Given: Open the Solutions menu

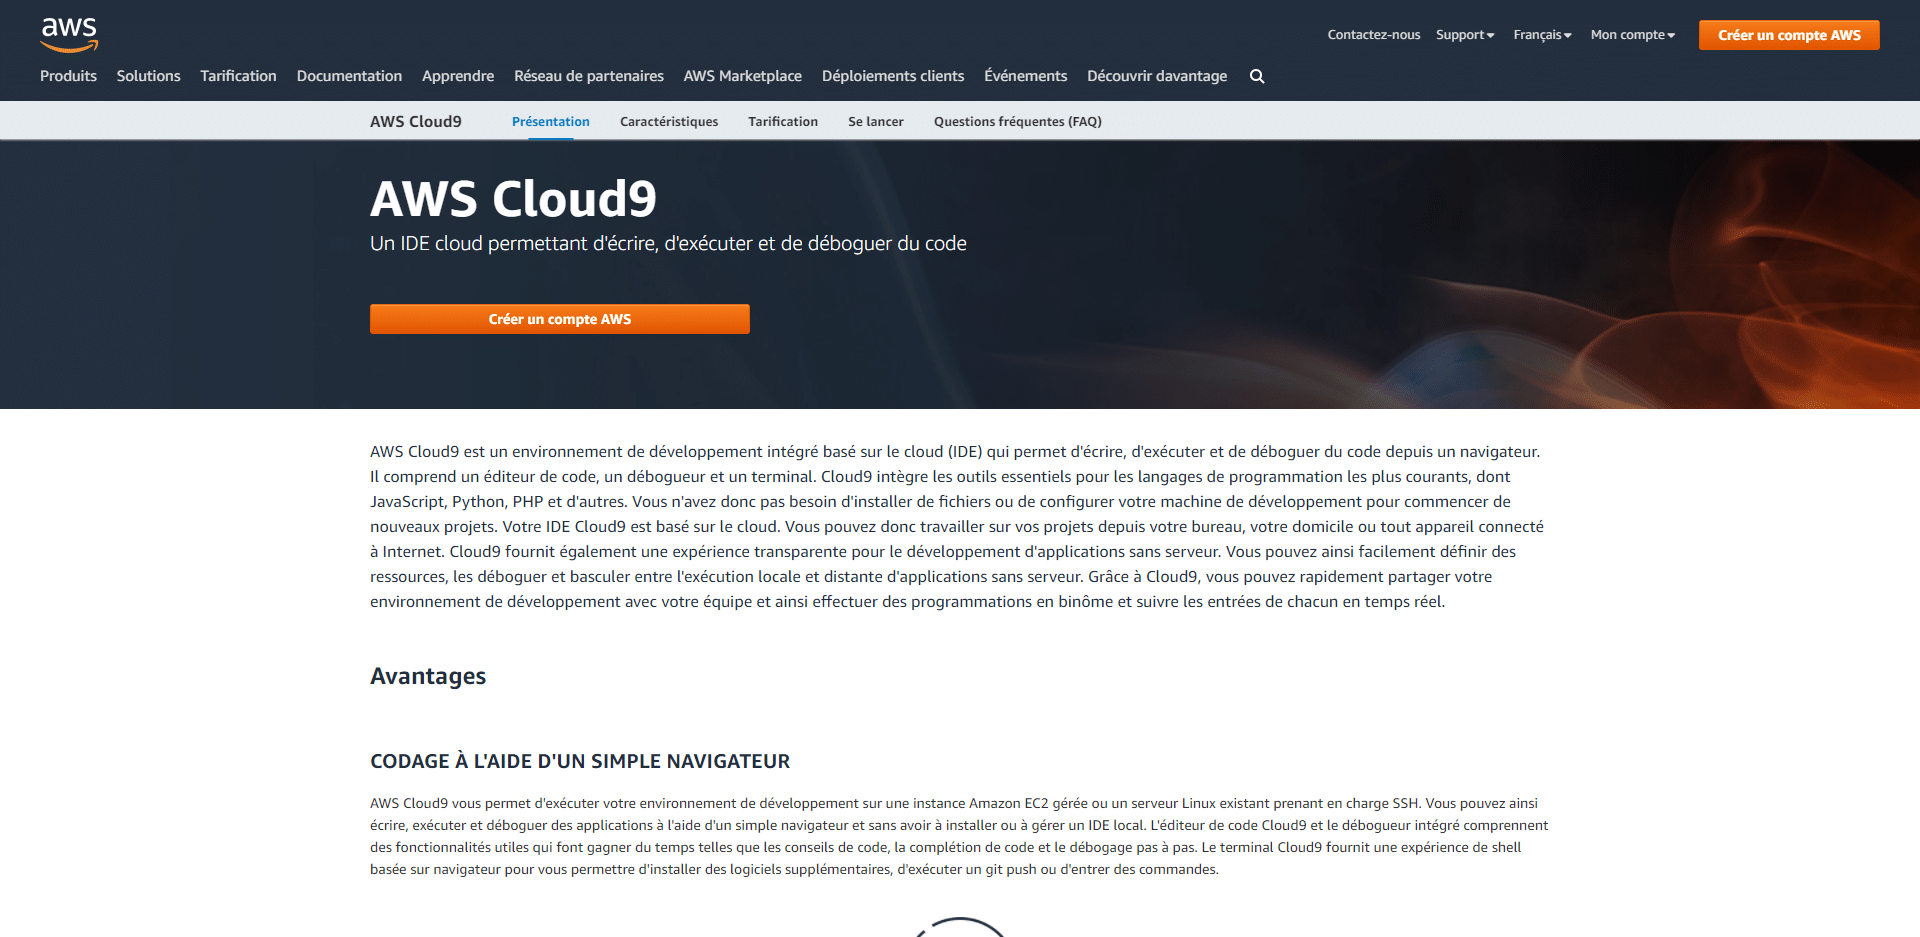Looking at the screenshot, I should 148,76.
